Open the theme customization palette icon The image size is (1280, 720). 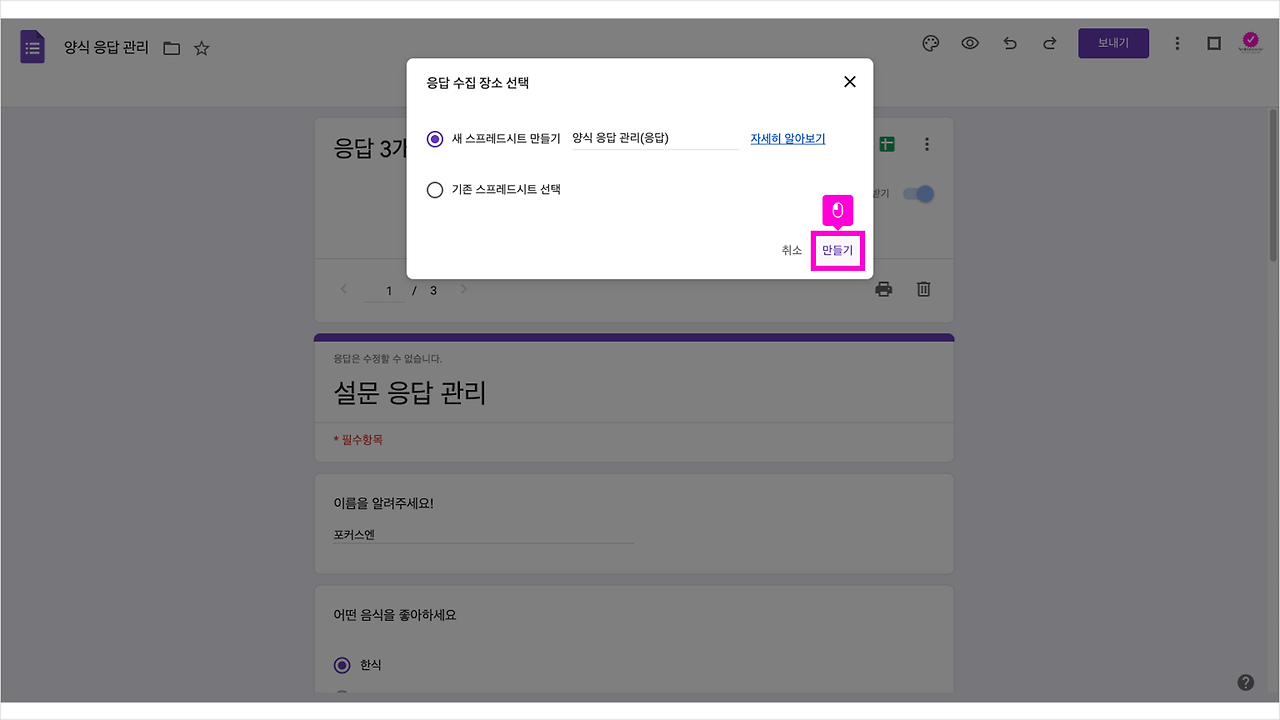pyautogui.click(x=930, y=43)
